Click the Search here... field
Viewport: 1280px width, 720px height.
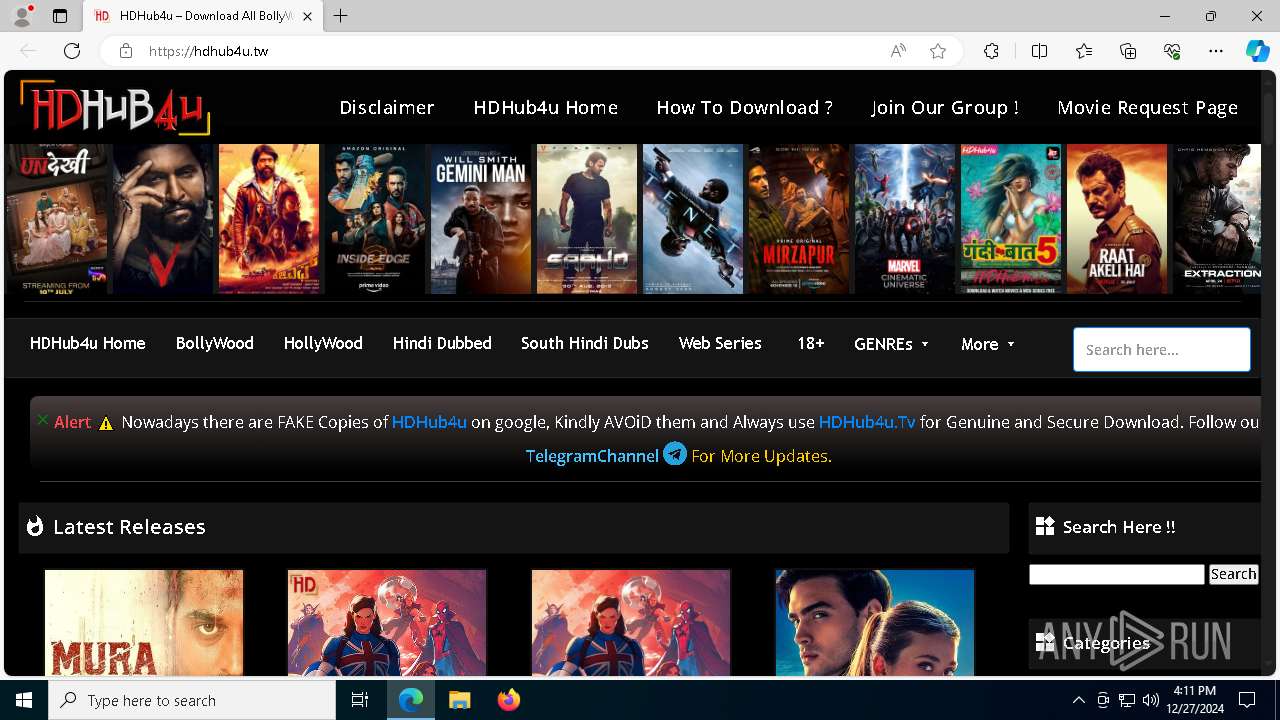coord(1162,350)
